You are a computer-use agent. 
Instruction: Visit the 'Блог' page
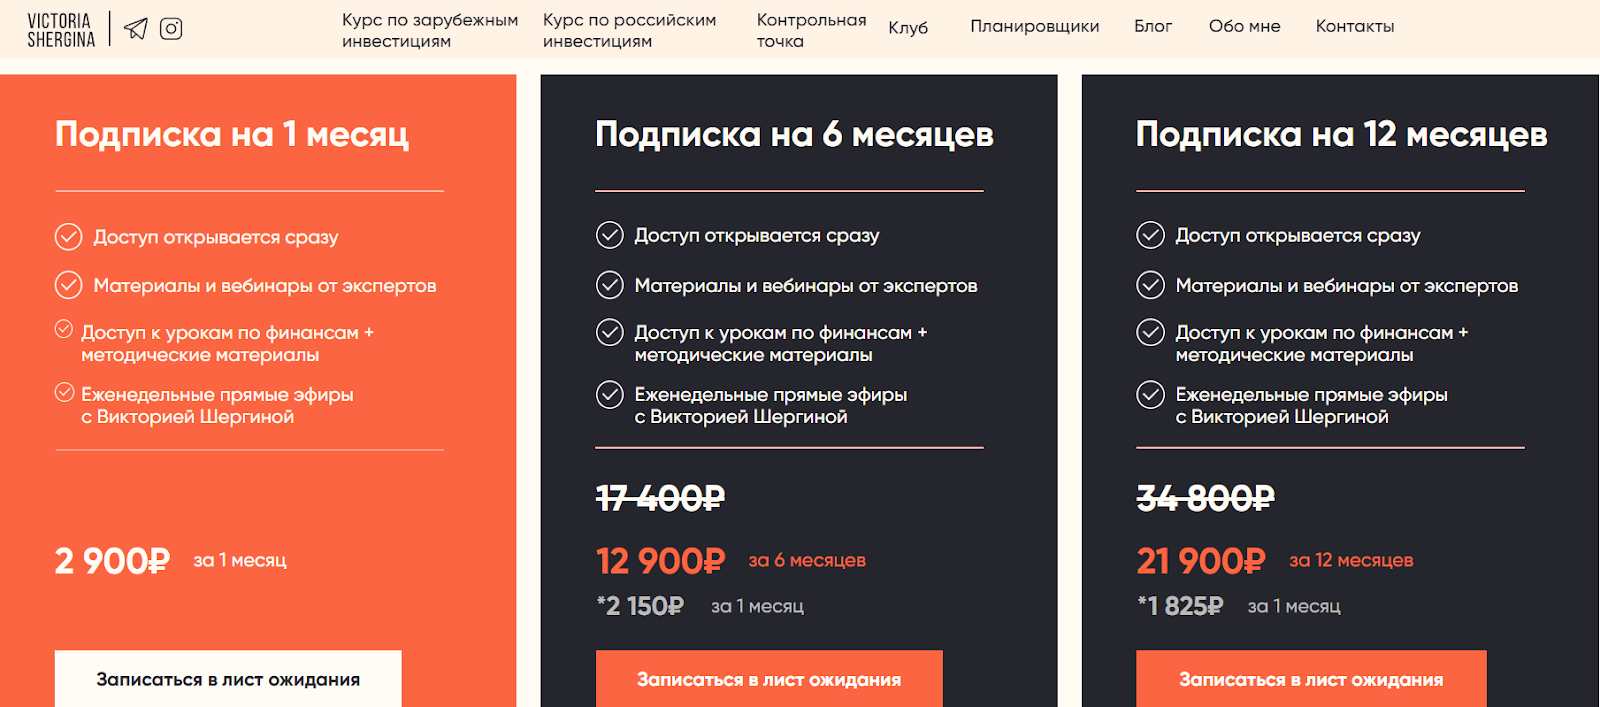point(1153,26)
